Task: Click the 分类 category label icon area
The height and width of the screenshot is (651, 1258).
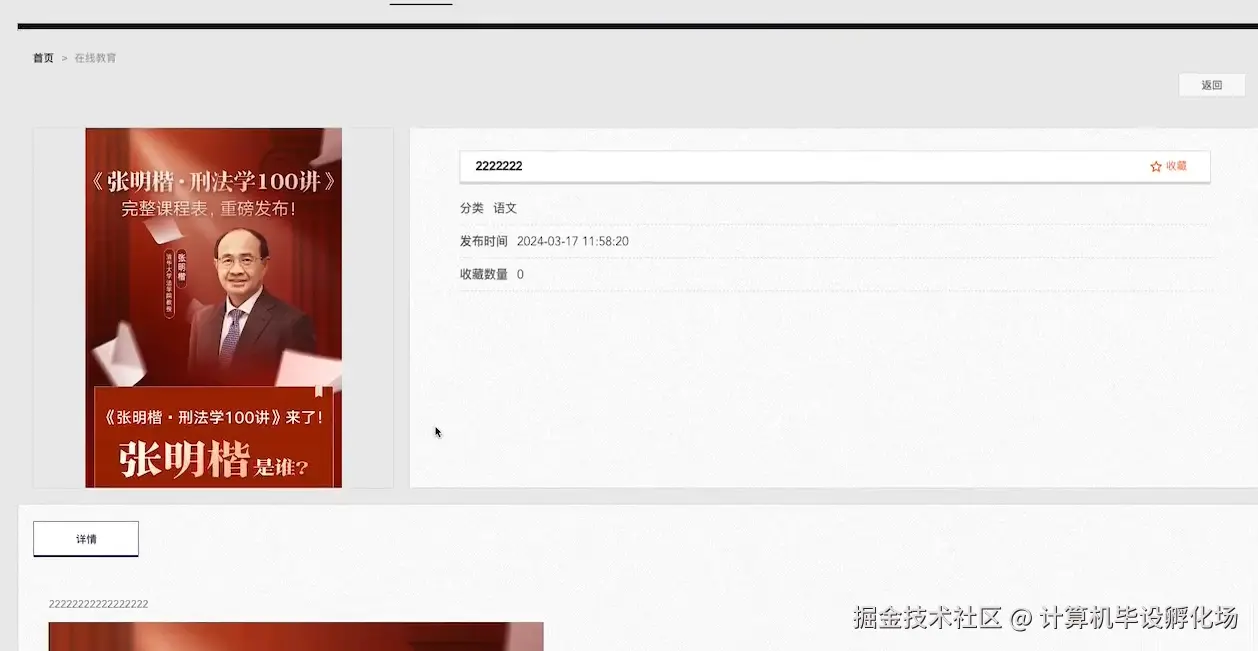Action: 470,208
